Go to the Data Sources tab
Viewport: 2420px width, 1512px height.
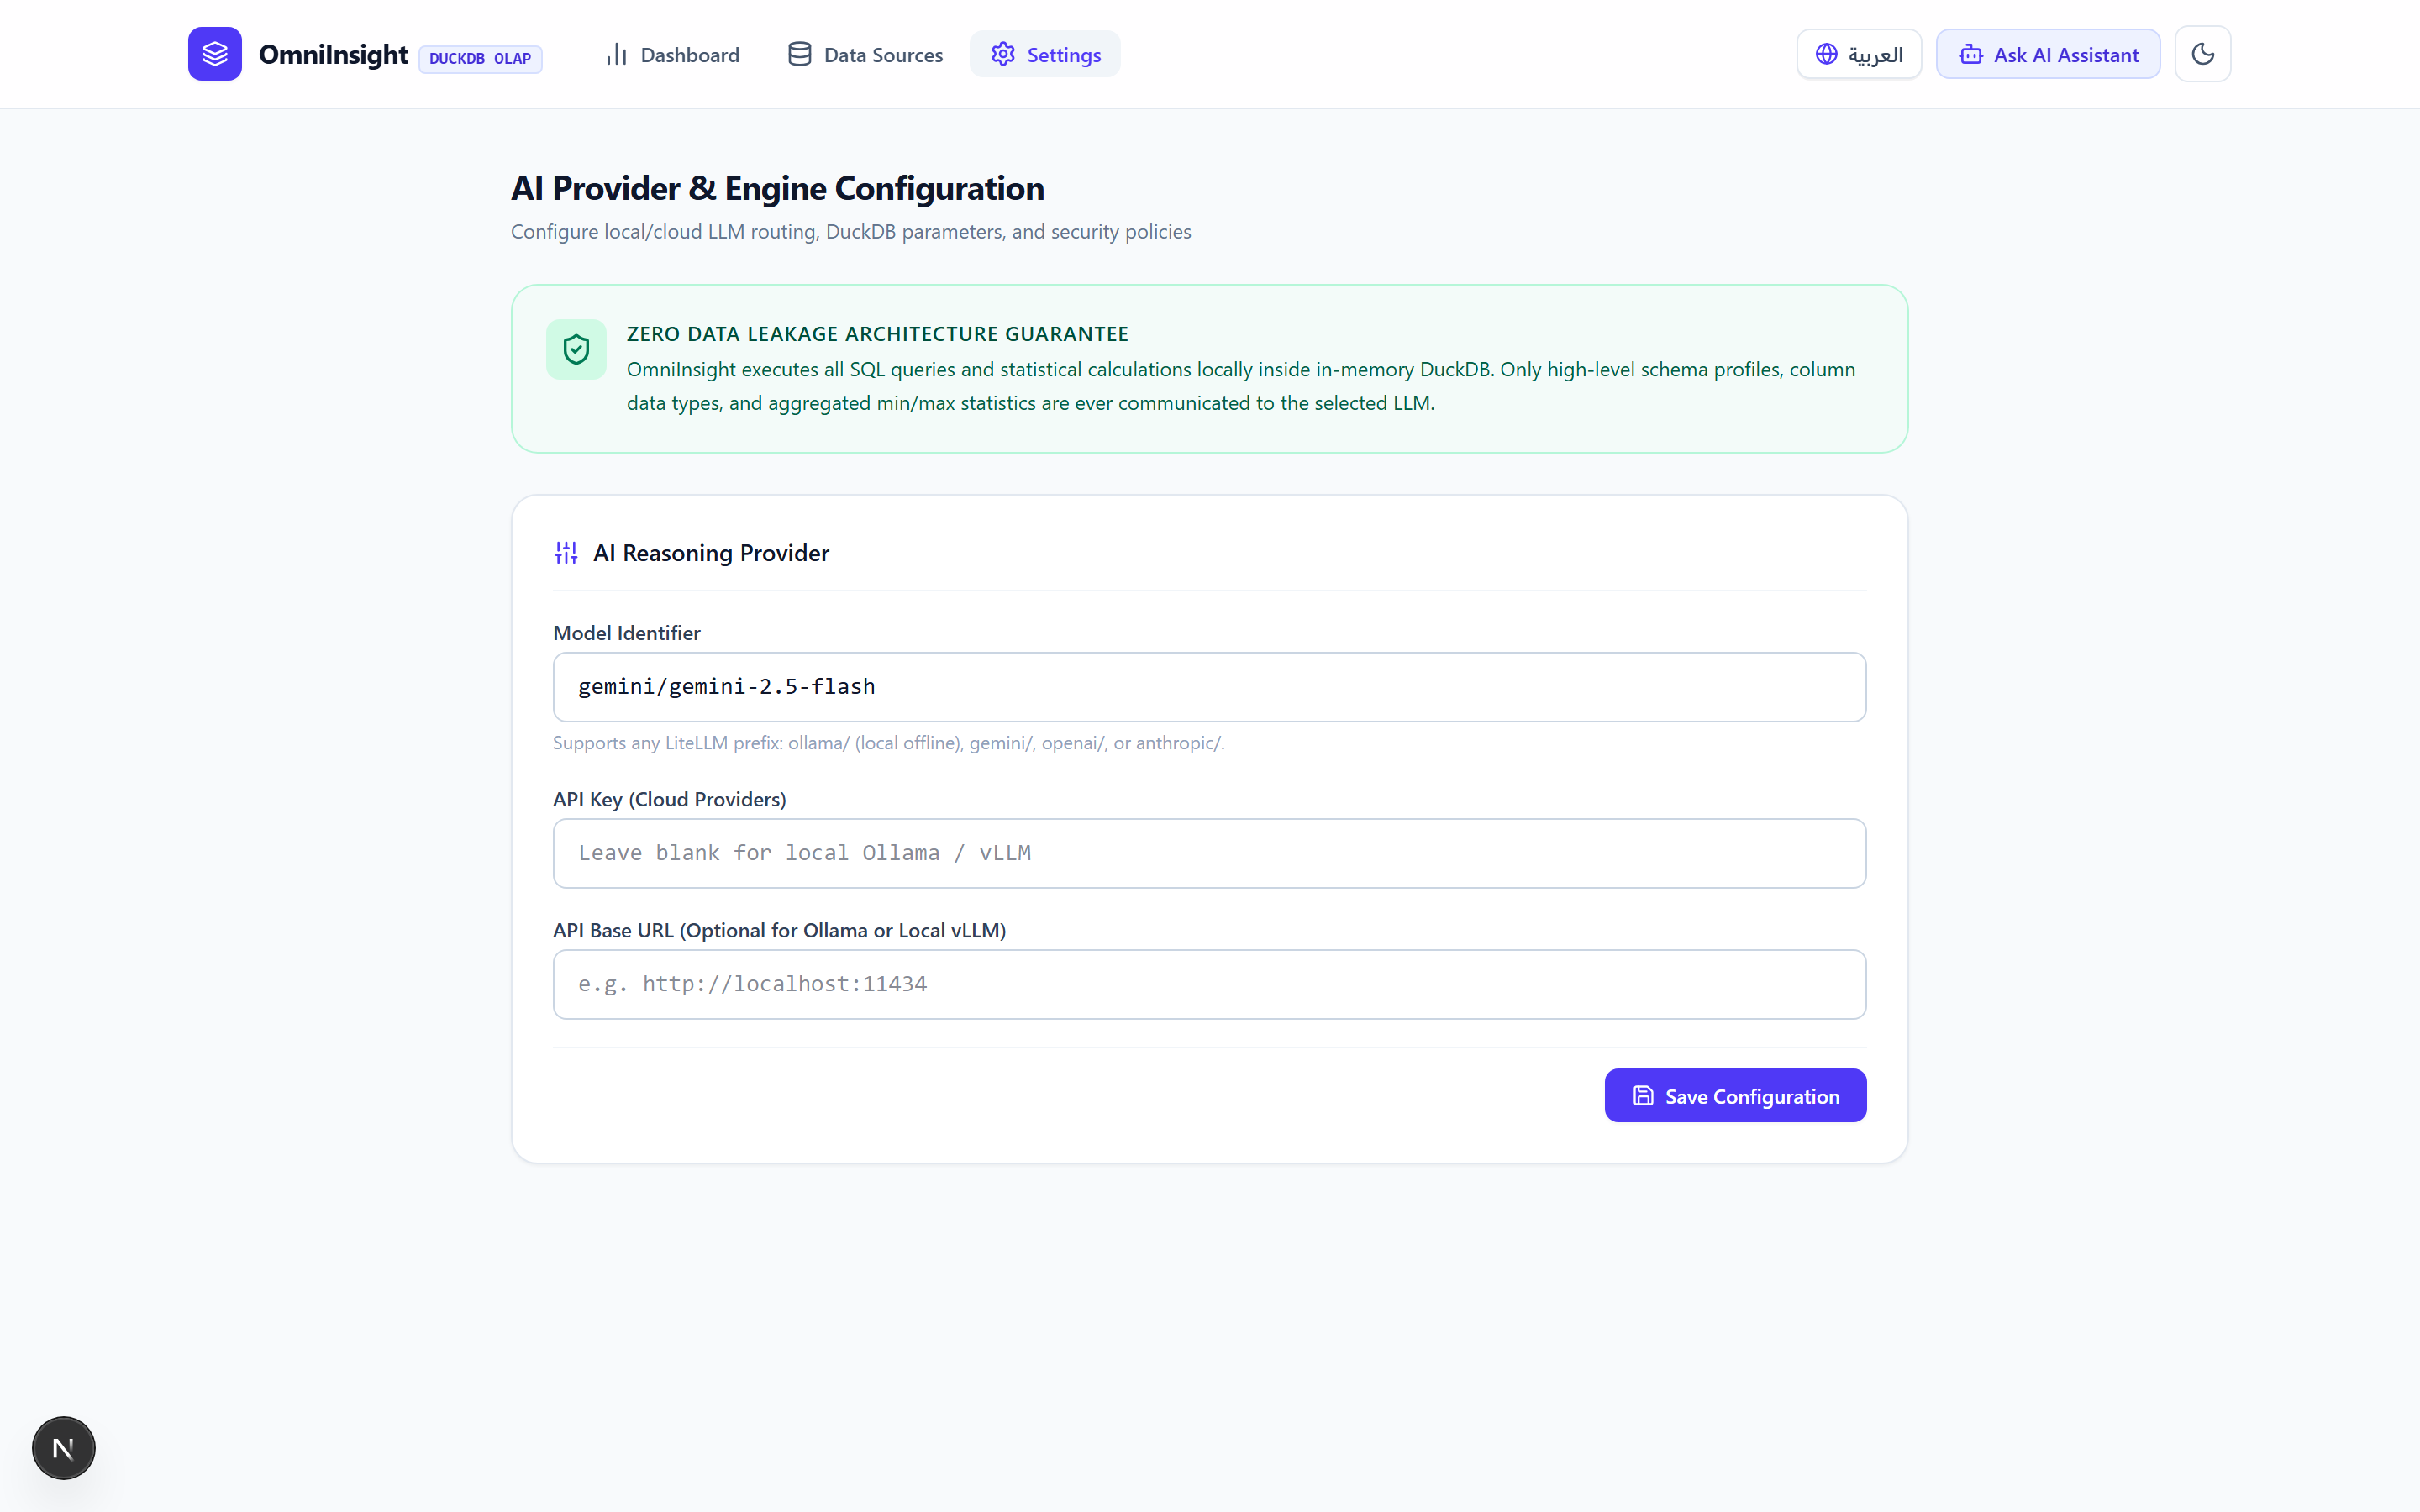click(865, 54)
